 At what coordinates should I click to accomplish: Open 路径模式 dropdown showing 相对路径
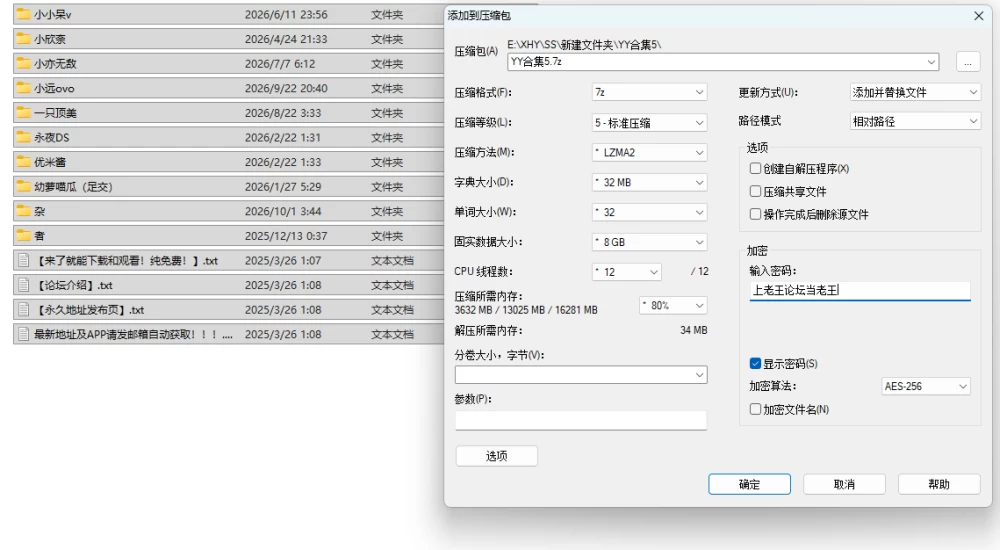click(915, 121)
